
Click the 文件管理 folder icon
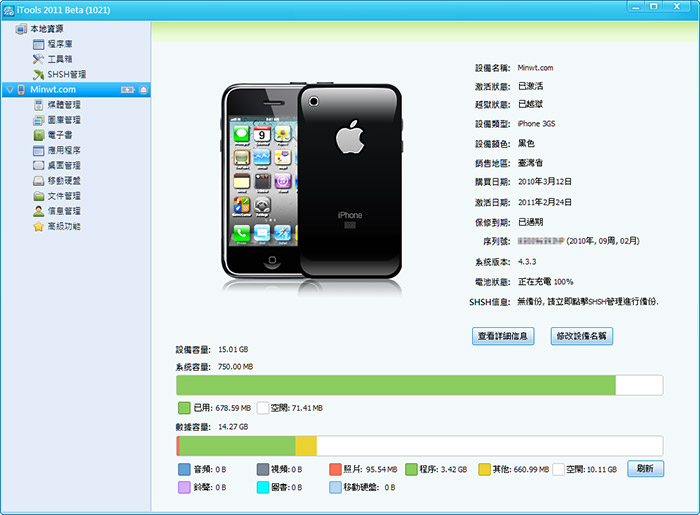point(38,196)
